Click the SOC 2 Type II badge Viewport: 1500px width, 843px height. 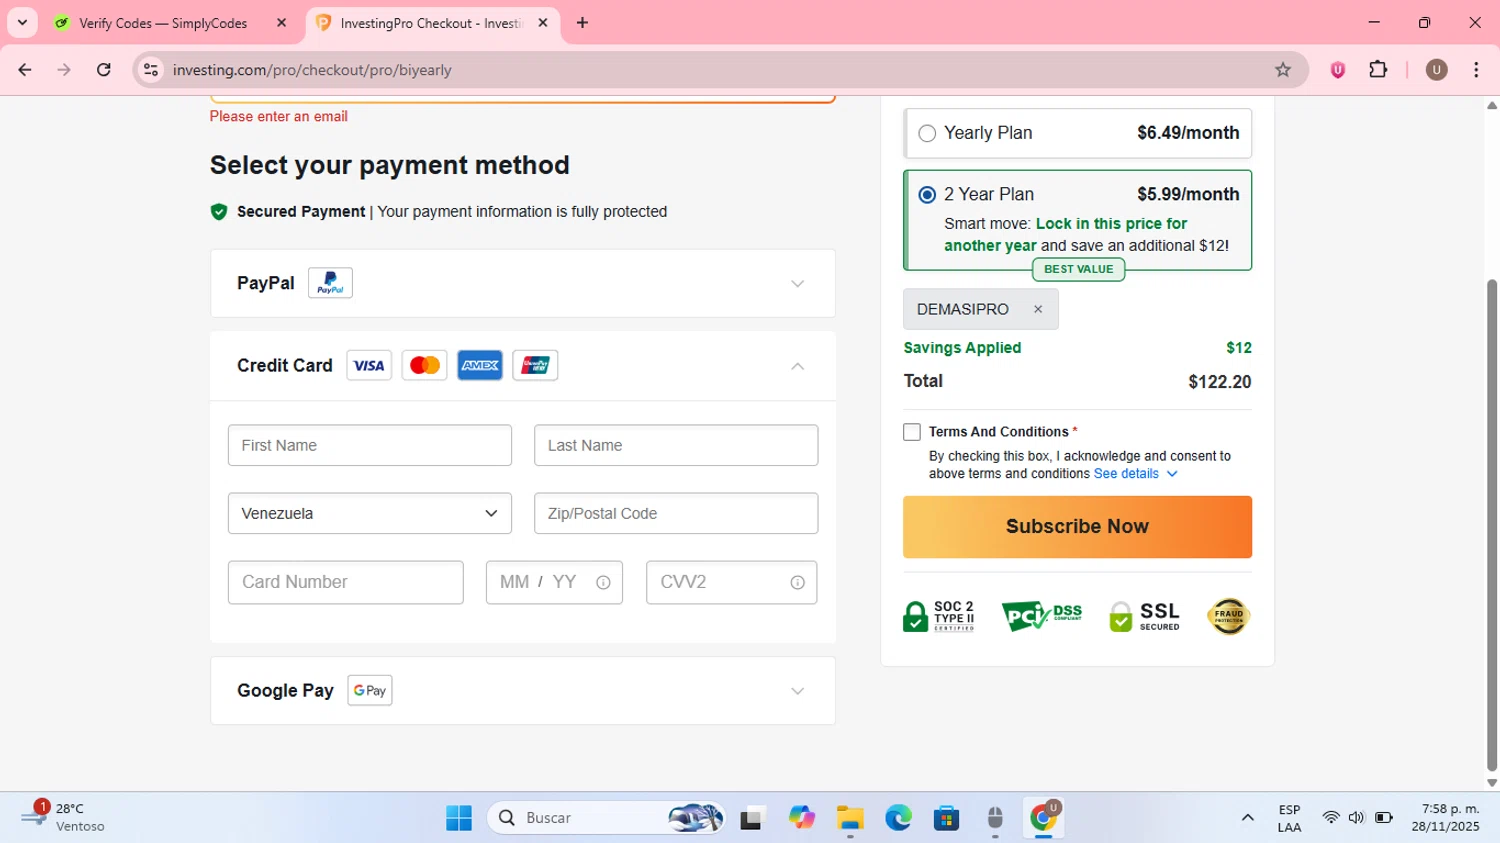coord(938,616)
